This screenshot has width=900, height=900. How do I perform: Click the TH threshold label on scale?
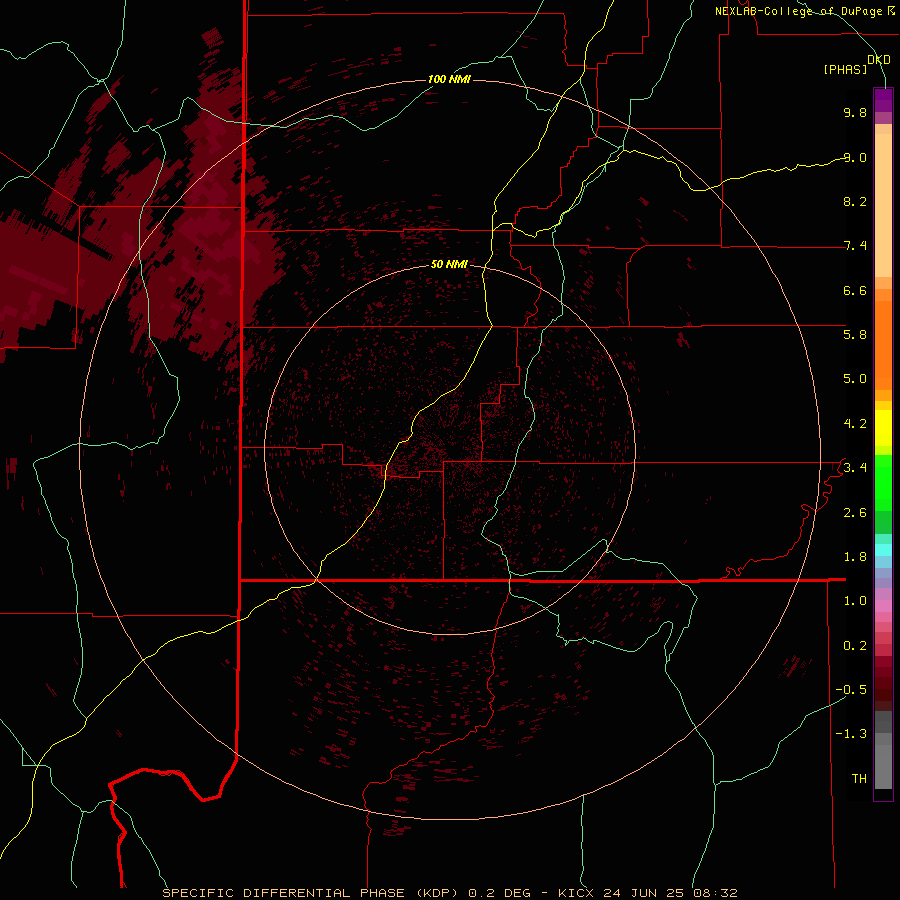point(859,779)
